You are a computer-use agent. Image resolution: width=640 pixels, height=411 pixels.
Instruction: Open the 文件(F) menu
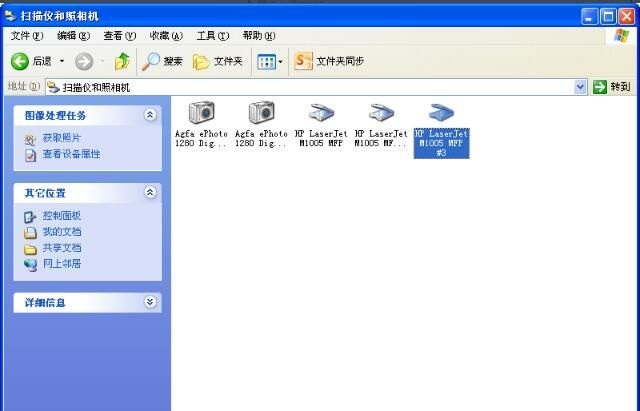pyautogui.click(x=27, y=36)
